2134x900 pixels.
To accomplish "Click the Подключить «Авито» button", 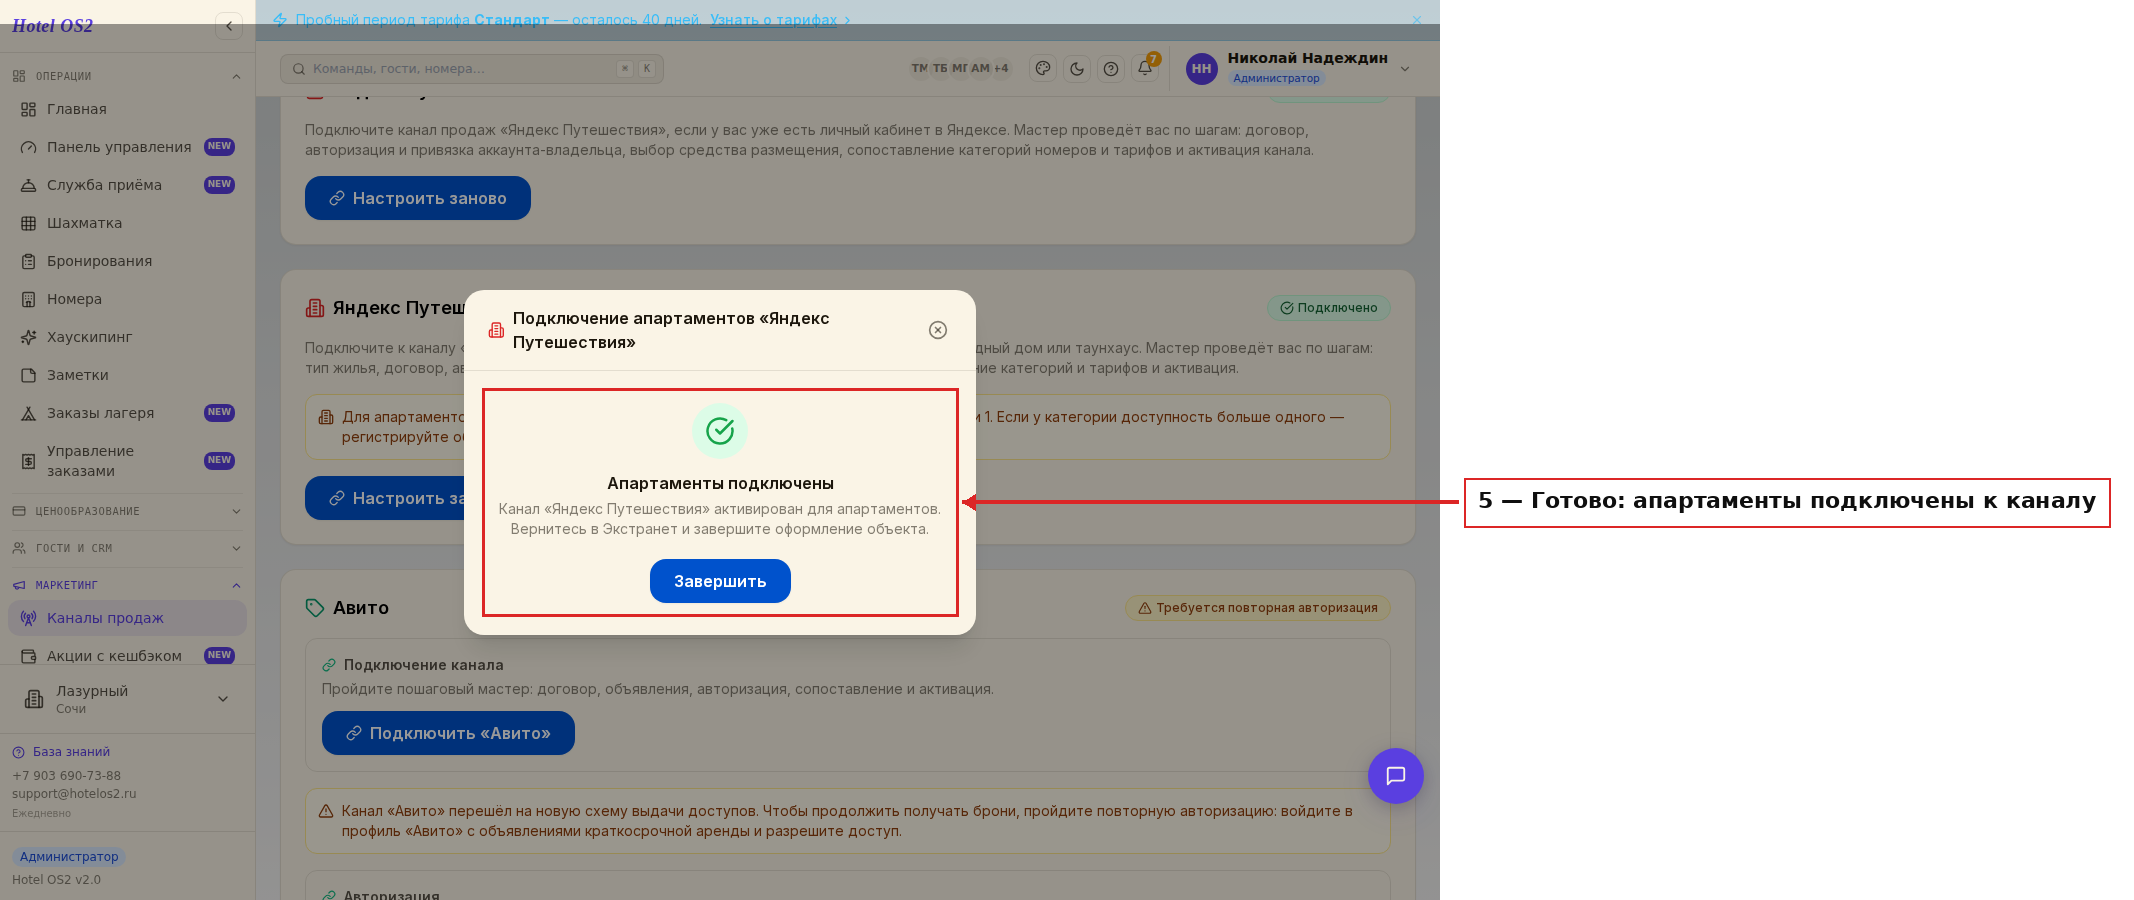I will [448, 733].
